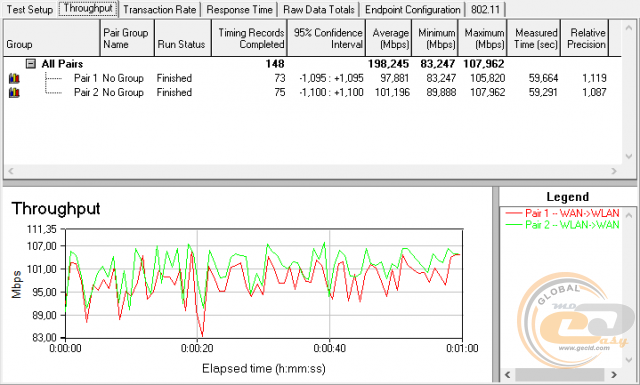
Task: Sort by the Group column header
Action: point(51,38)
